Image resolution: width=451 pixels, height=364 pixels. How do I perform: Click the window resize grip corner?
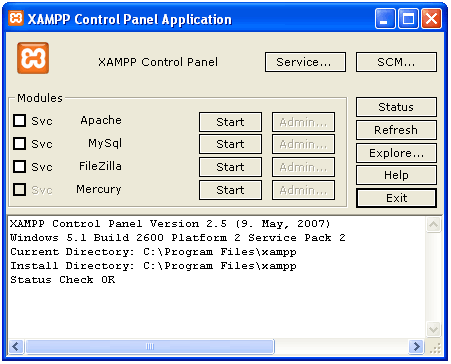point(435,348)
